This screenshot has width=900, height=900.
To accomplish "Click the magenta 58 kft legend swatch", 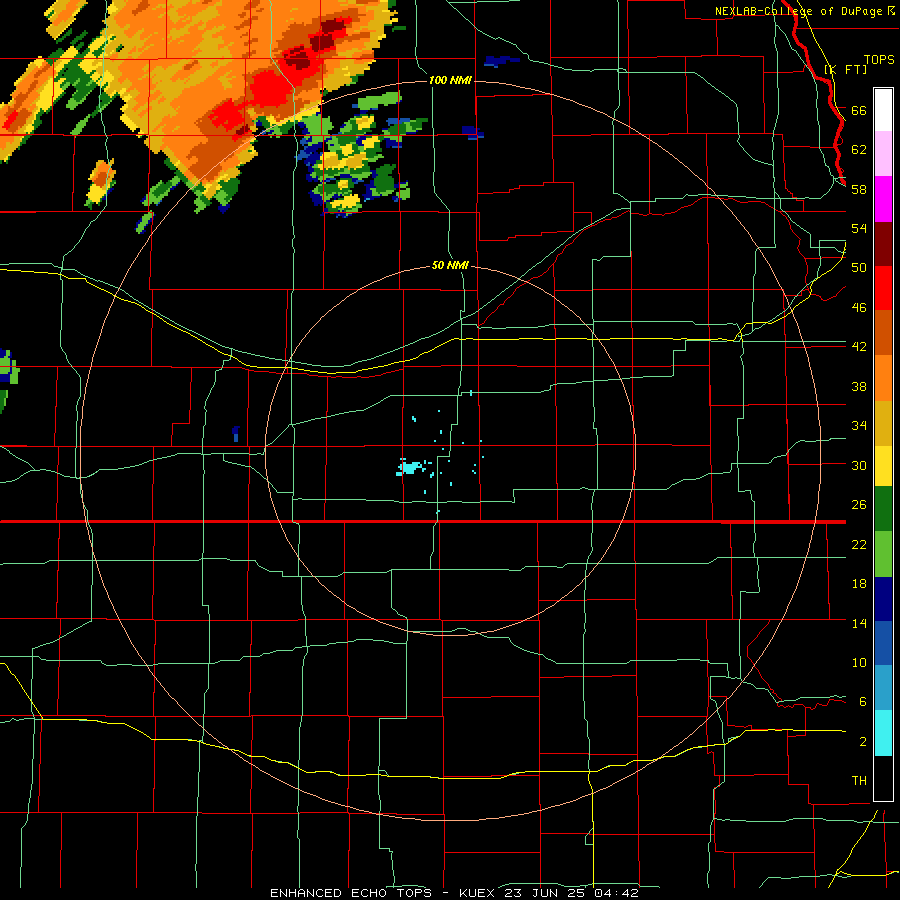I will click(x=883, y=199).
